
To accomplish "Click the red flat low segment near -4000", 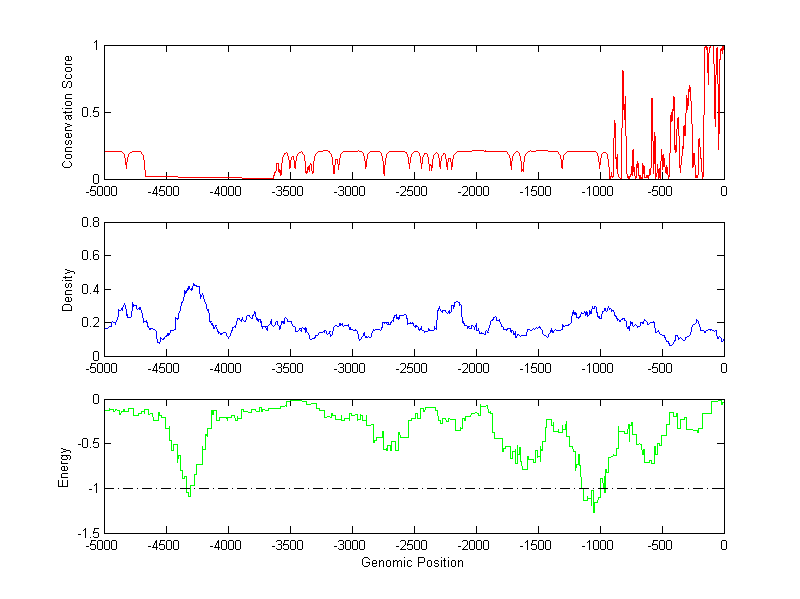I will [228, 177].
